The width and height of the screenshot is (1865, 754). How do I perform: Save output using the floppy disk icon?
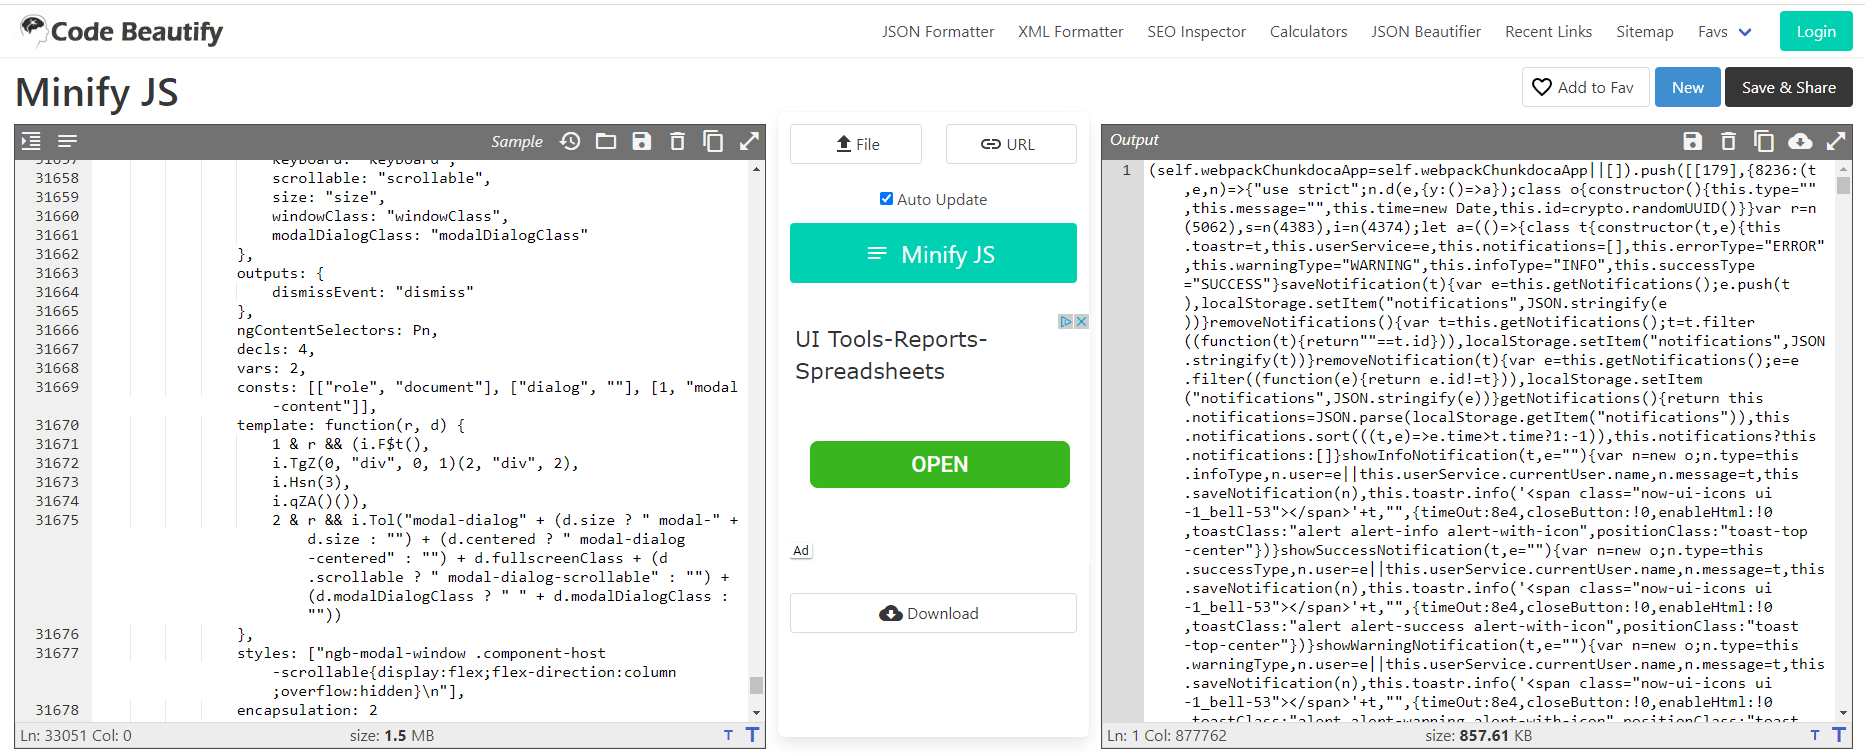tap(1692, 141)
